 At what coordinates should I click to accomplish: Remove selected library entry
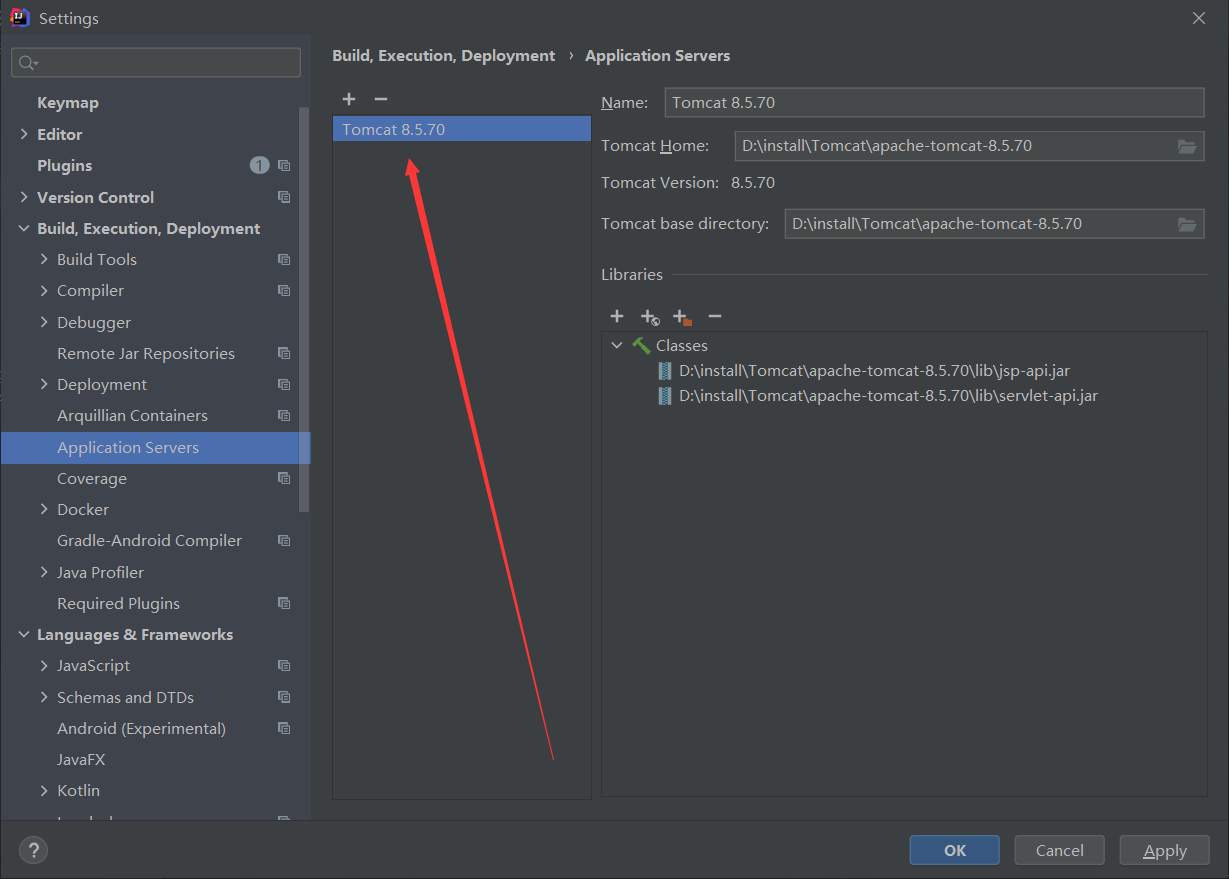(715, 316)
